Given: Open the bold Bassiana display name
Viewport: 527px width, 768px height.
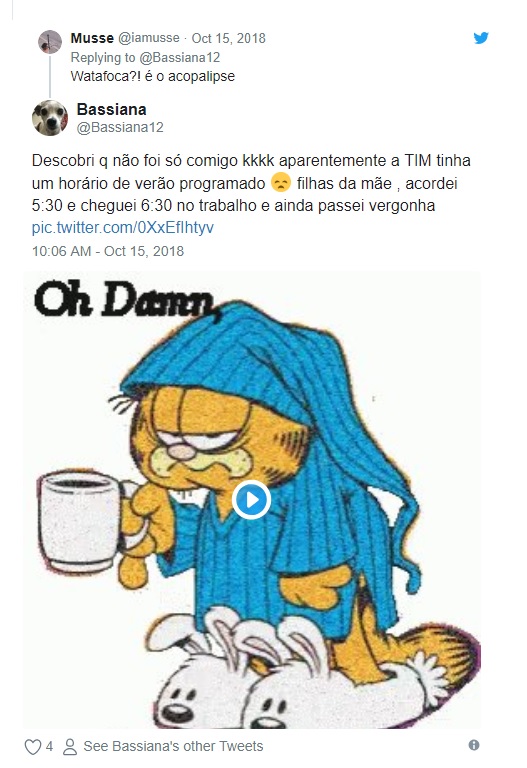Looking at the screenshot, I should 111,109.
